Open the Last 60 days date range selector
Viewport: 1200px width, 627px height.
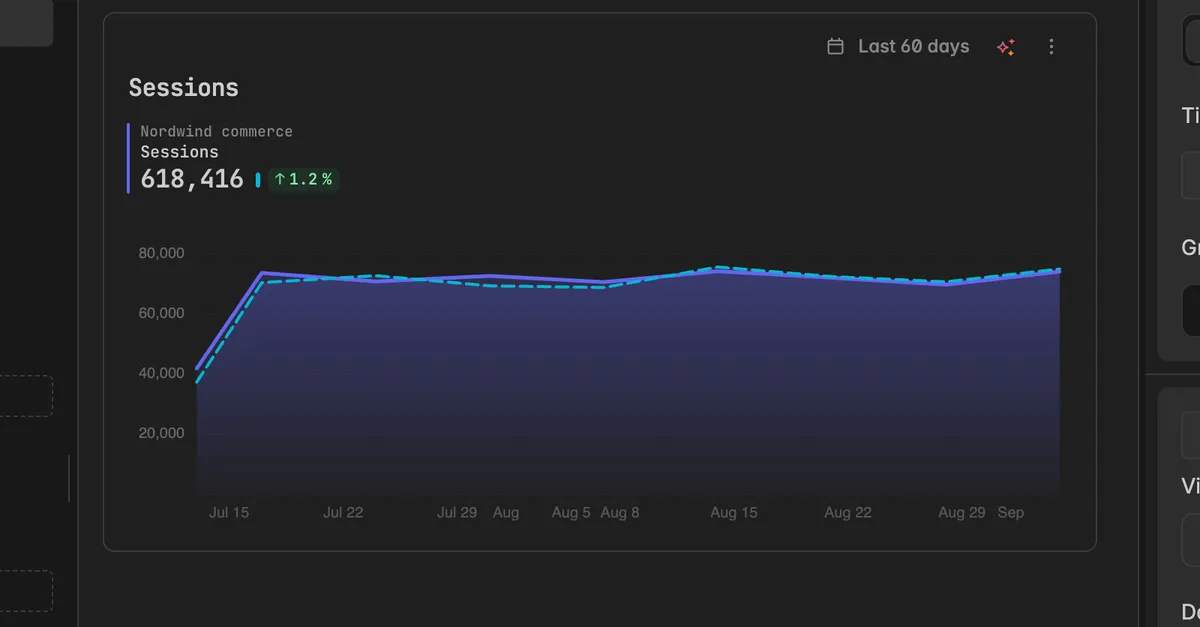tap(899, 47)
